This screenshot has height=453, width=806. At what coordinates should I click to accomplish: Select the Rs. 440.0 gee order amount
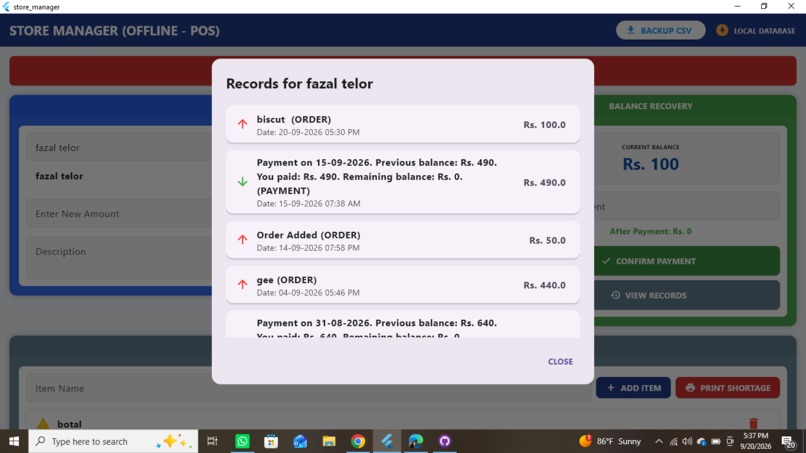pos(544,285)
